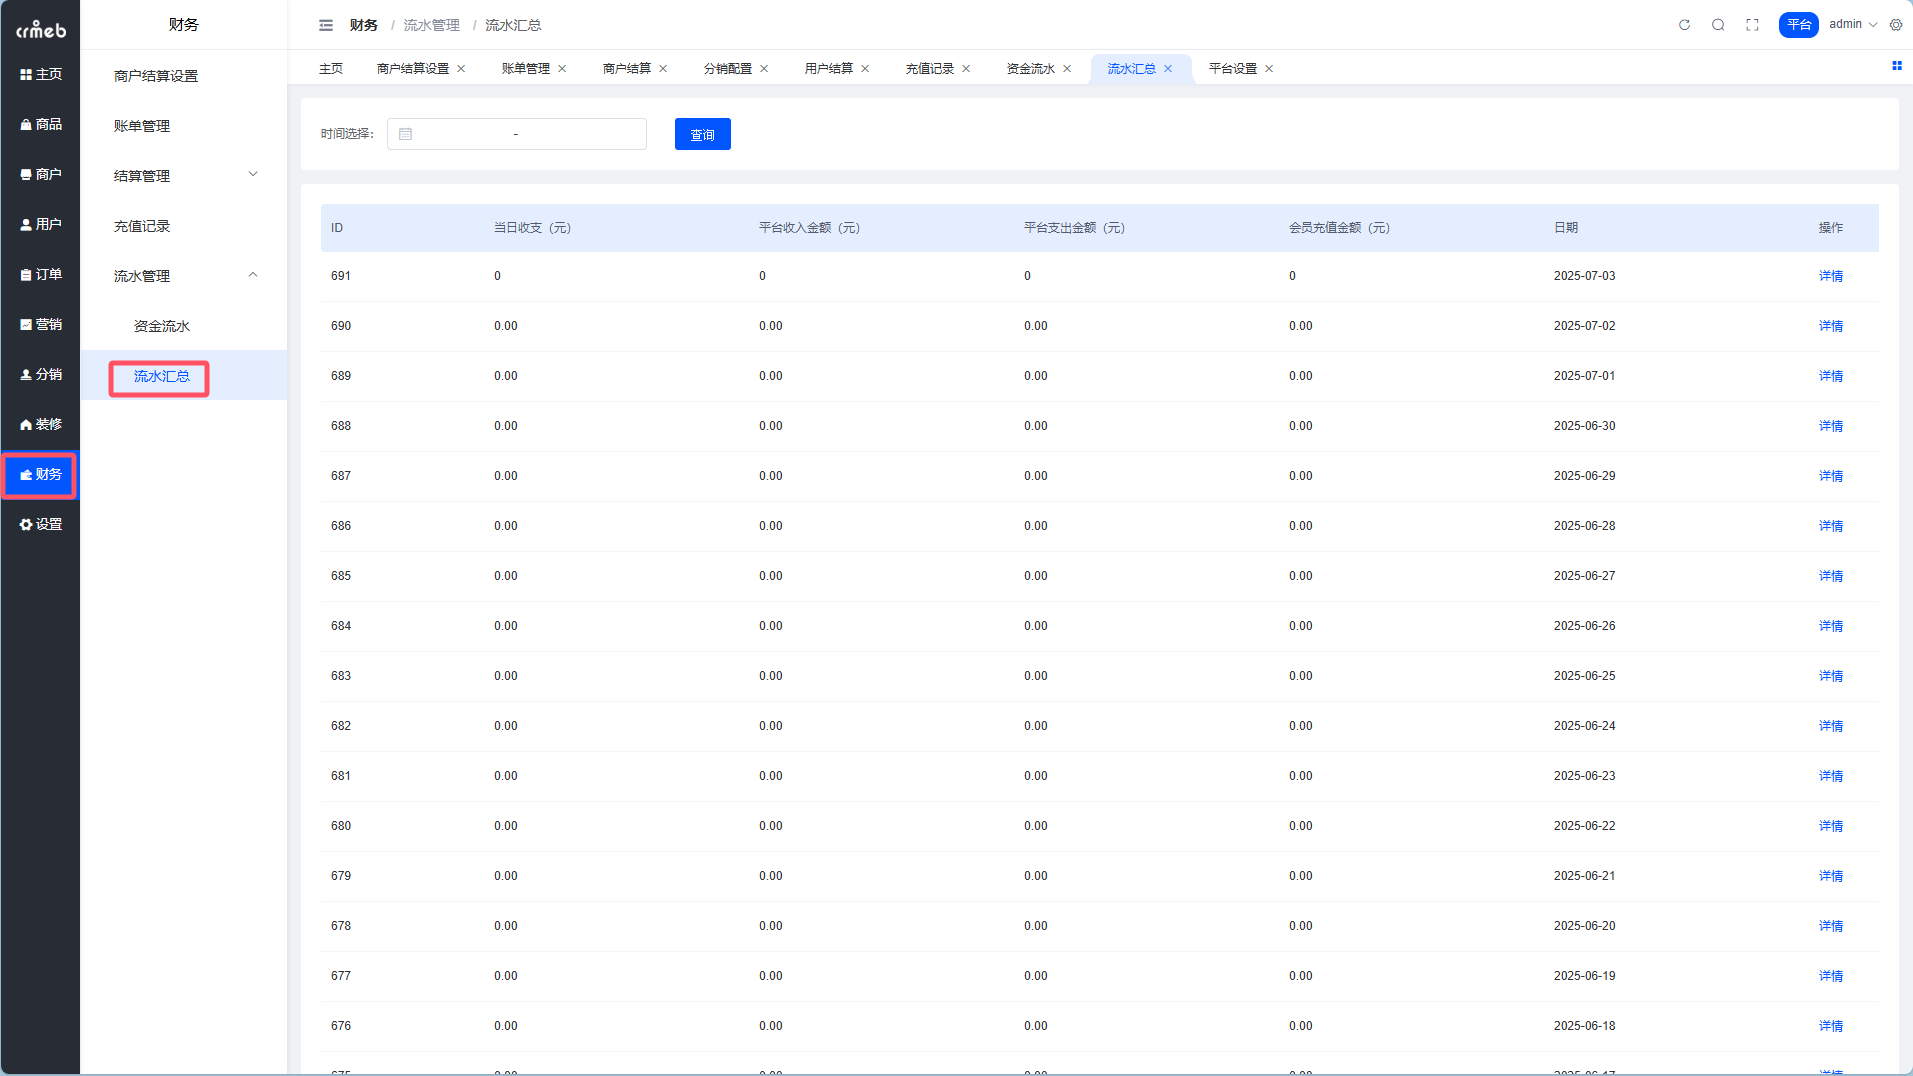Toggle fullscreen mode icon
The height and width of the screenshot is (1076, 1913).
pos(1752,25)
